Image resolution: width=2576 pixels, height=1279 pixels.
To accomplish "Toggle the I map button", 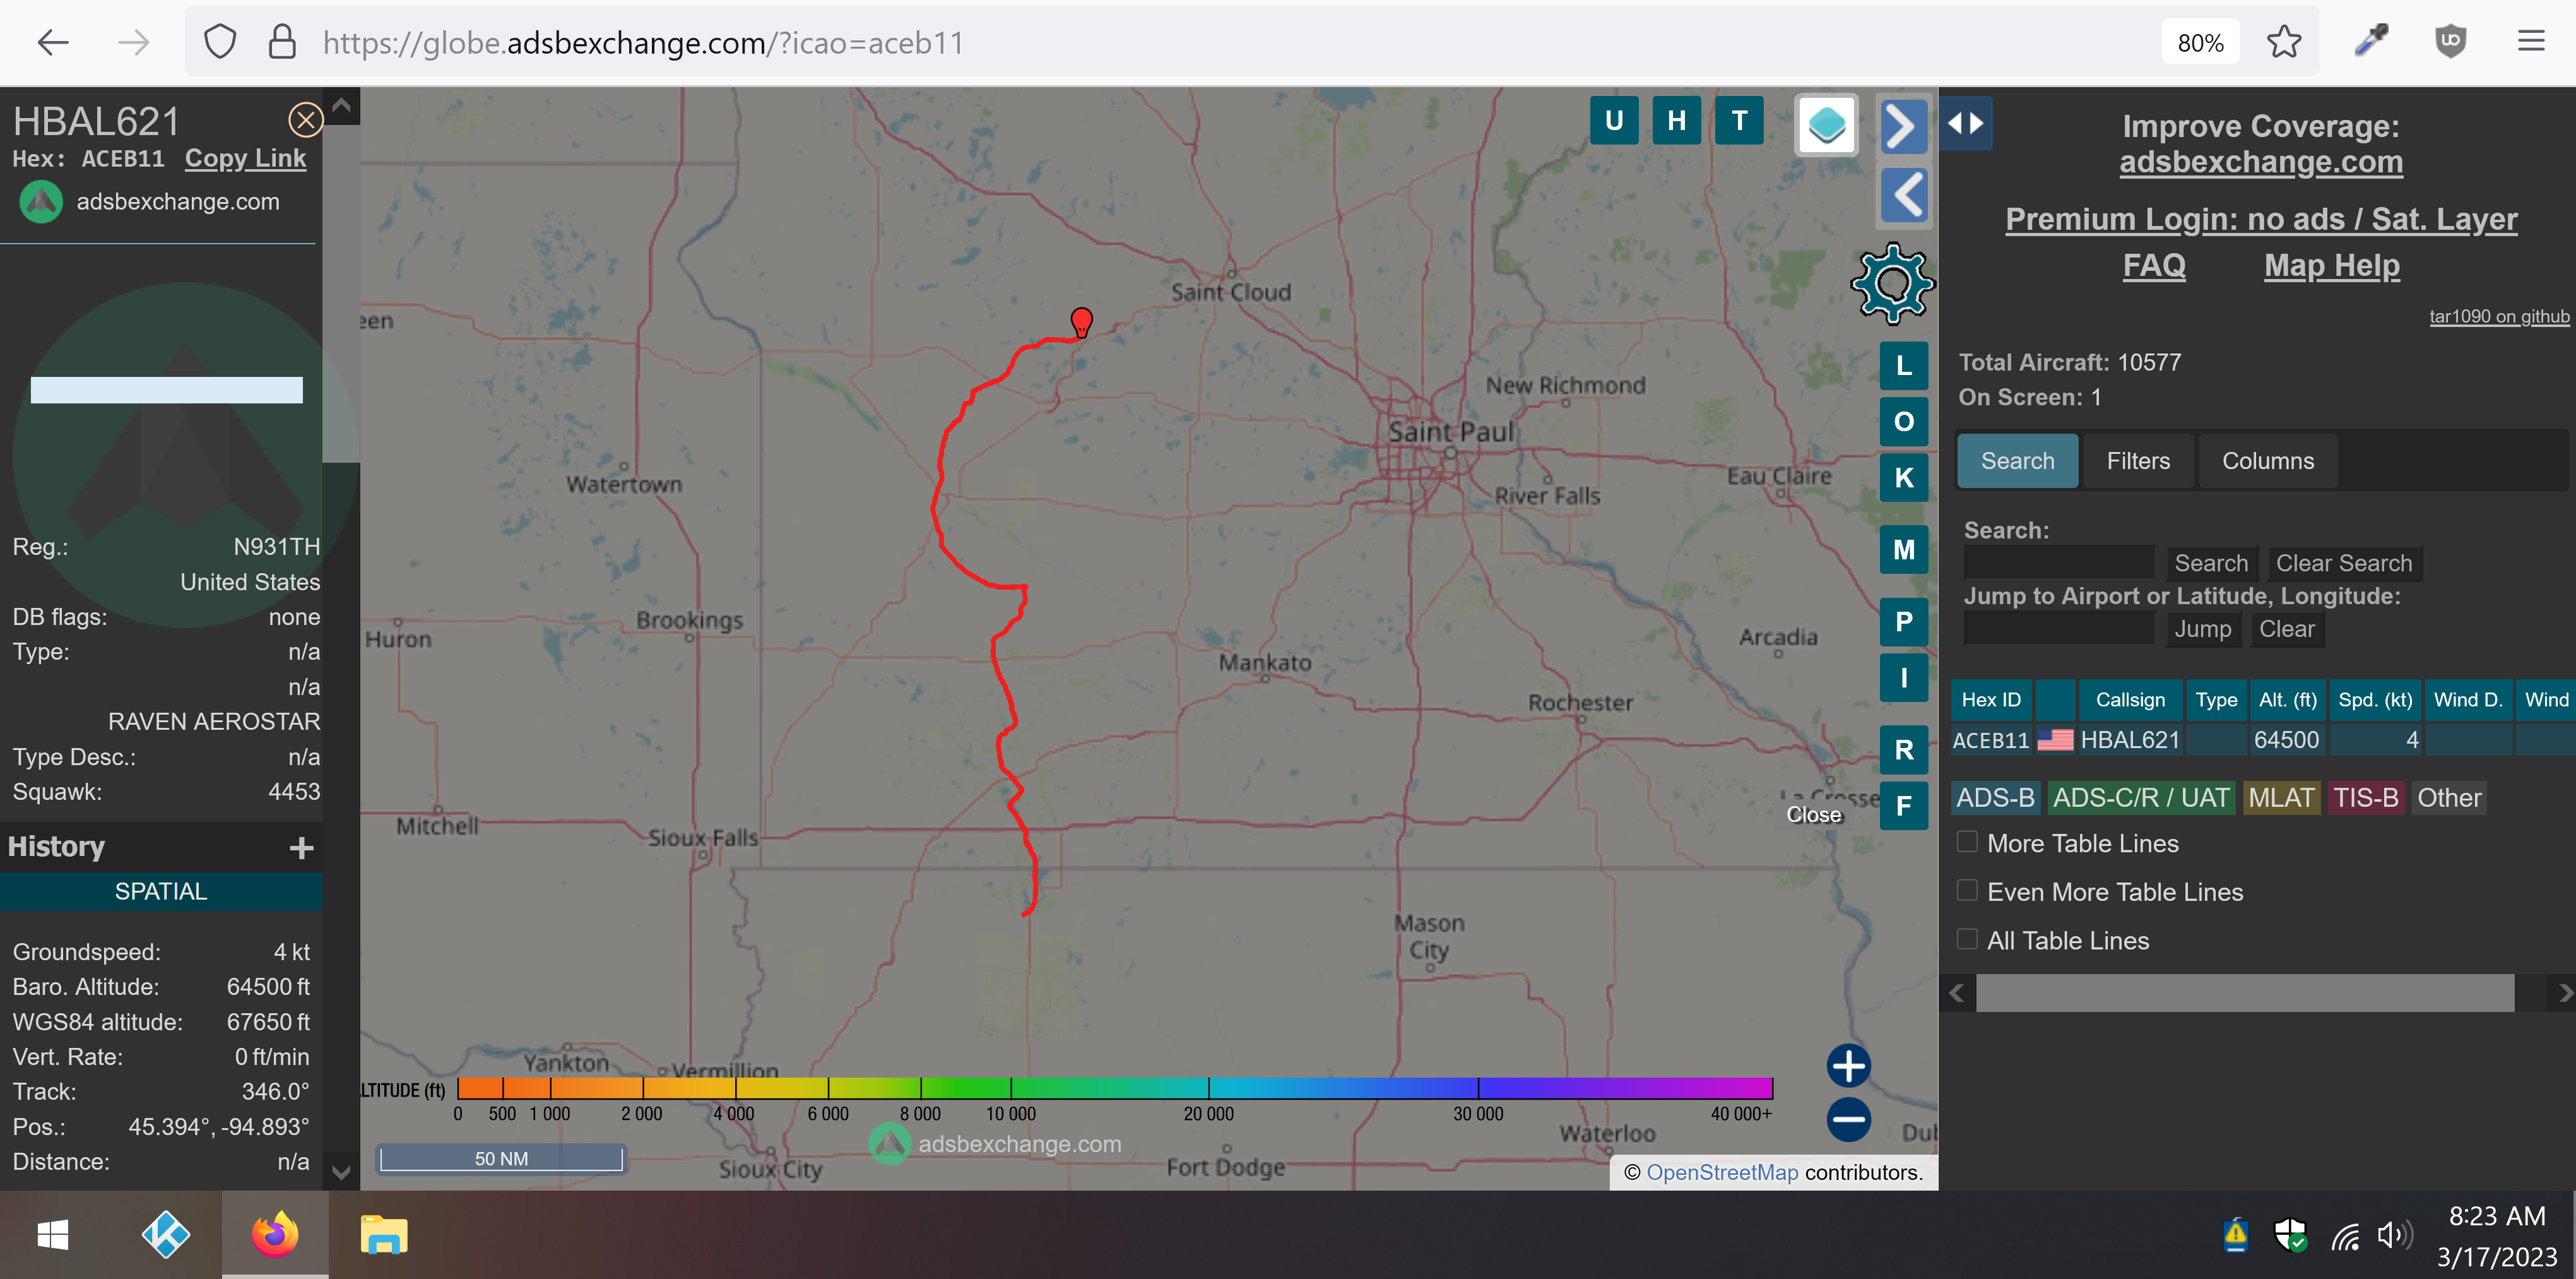I will [1904, 678].
